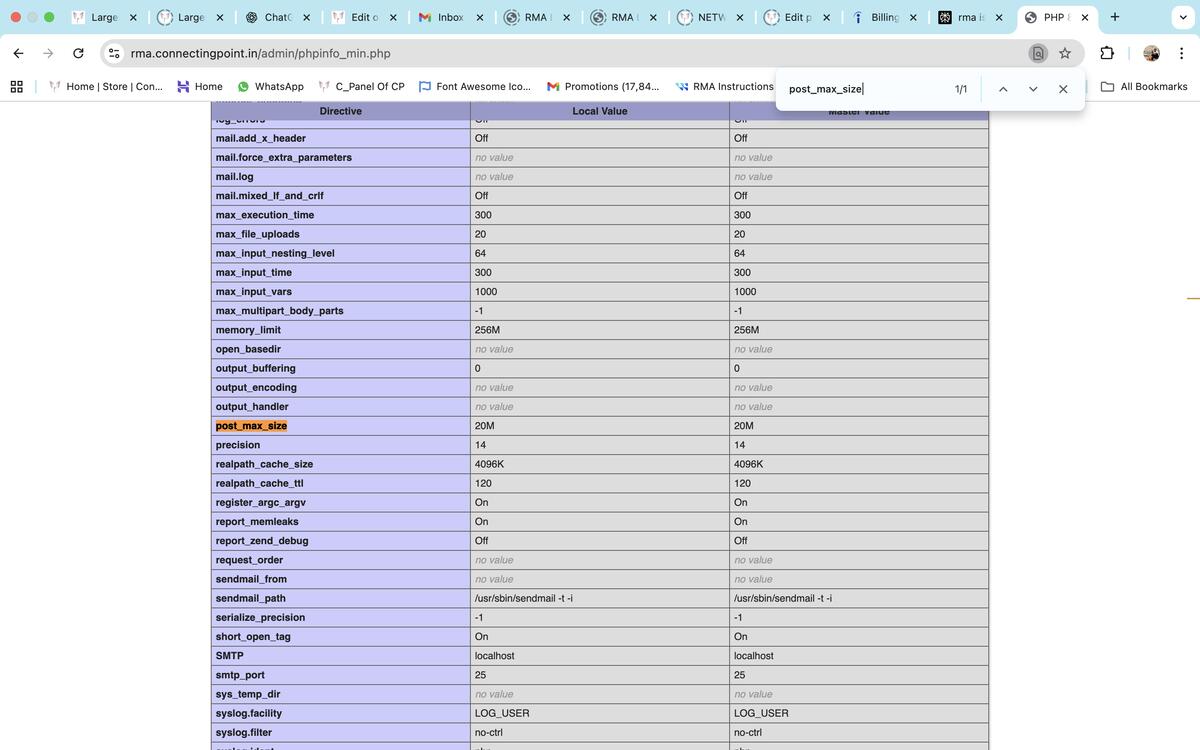Open the Chrome three-dot menu
Image resolution: width=1200 pixels, height=750 pixels.
pos(1182,53)
